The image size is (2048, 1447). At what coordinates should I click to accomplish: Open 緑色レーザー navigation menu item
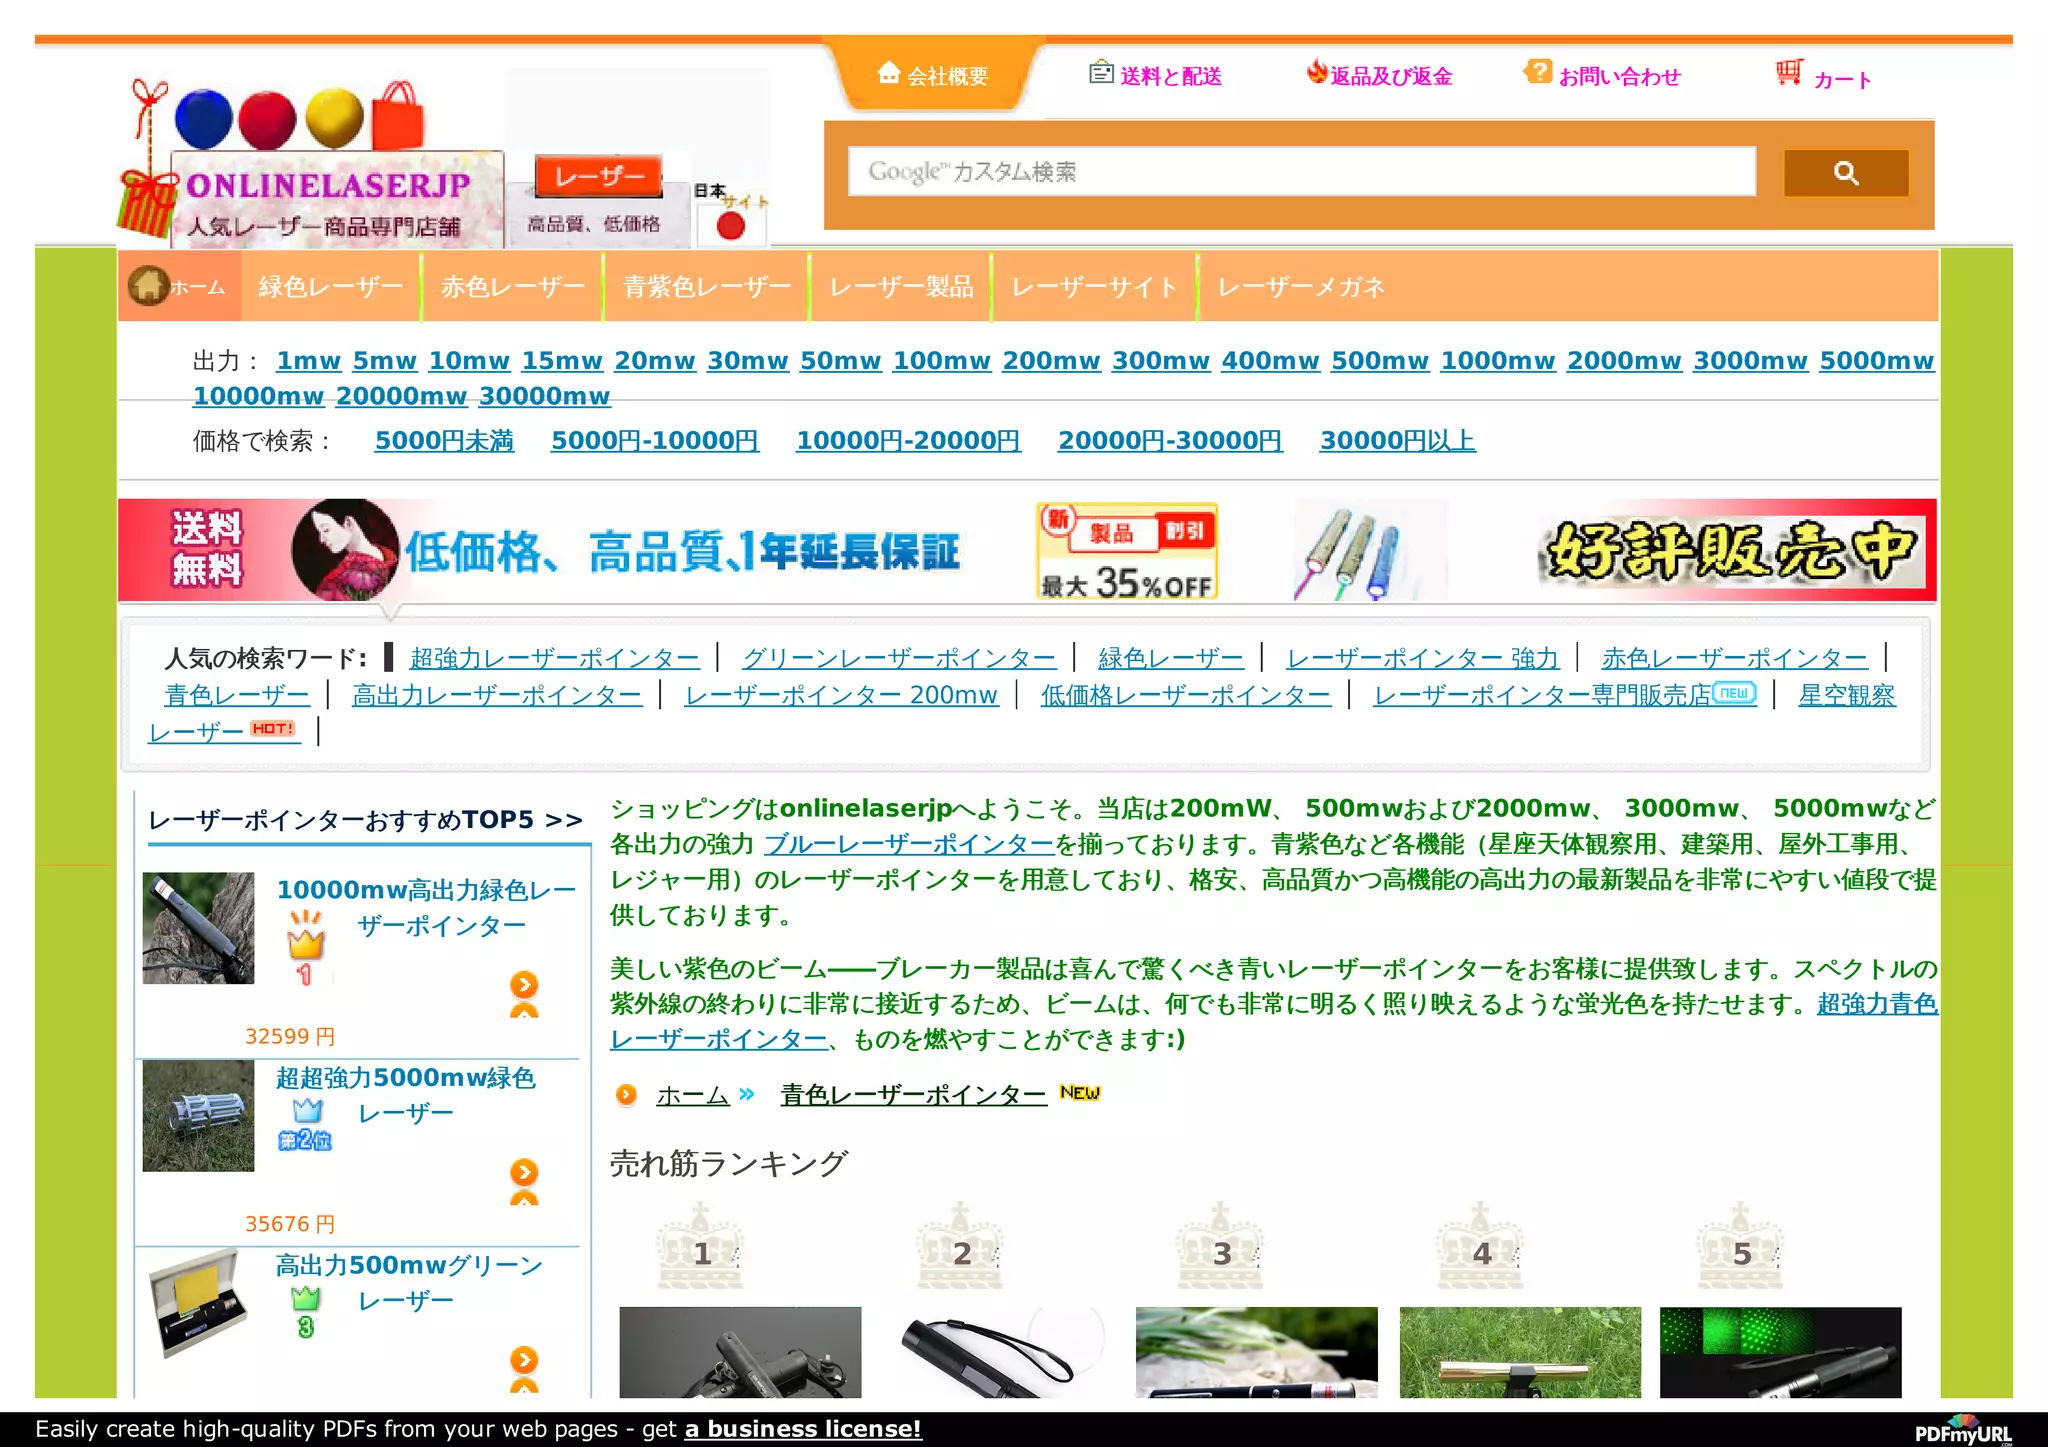coord(330,287)
